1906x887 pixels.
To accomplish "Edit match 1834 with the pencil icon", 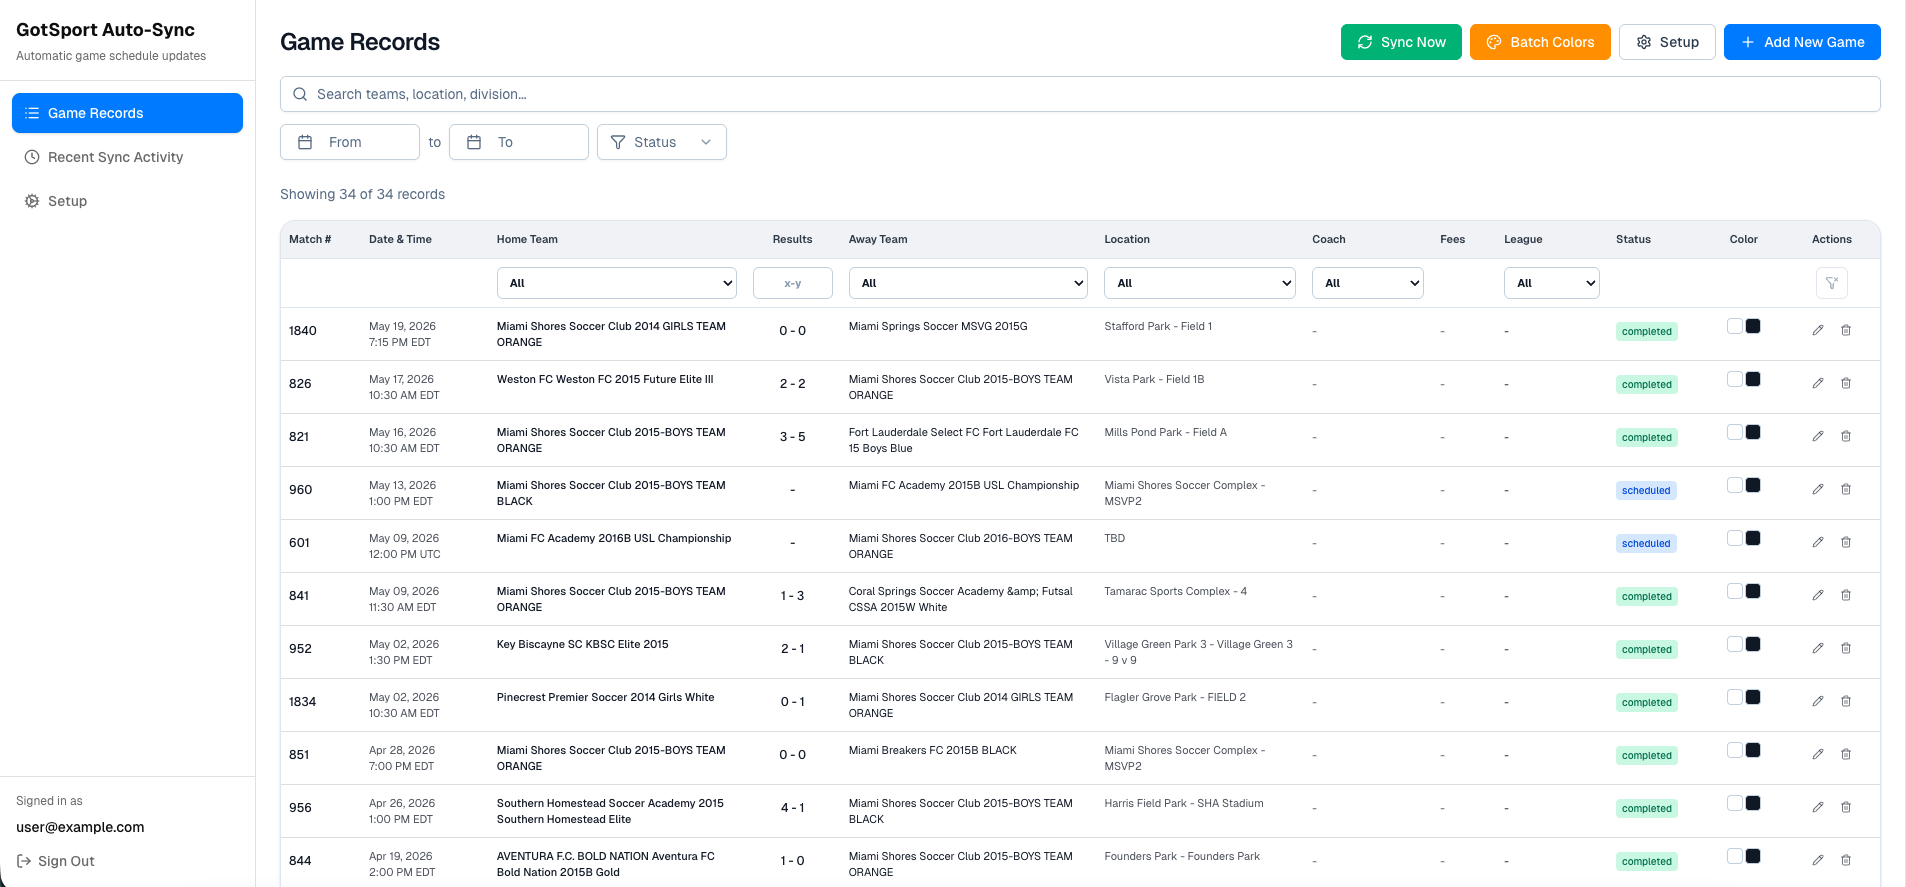I will (1818, 701).
